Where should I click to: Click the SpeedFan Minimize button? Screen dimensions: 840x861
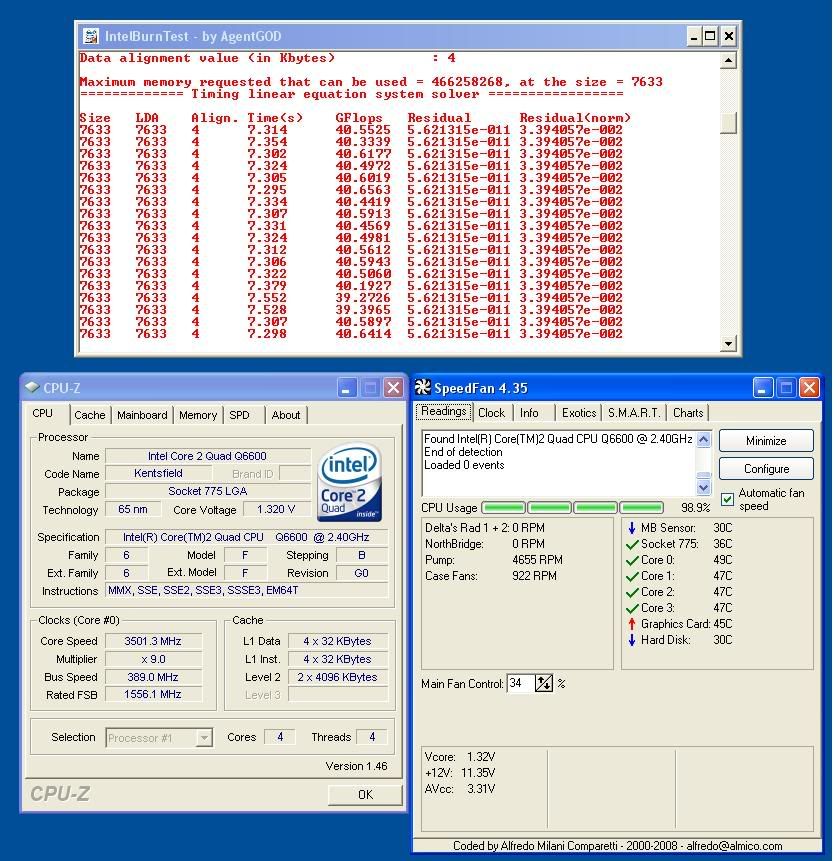coord(765,441)
